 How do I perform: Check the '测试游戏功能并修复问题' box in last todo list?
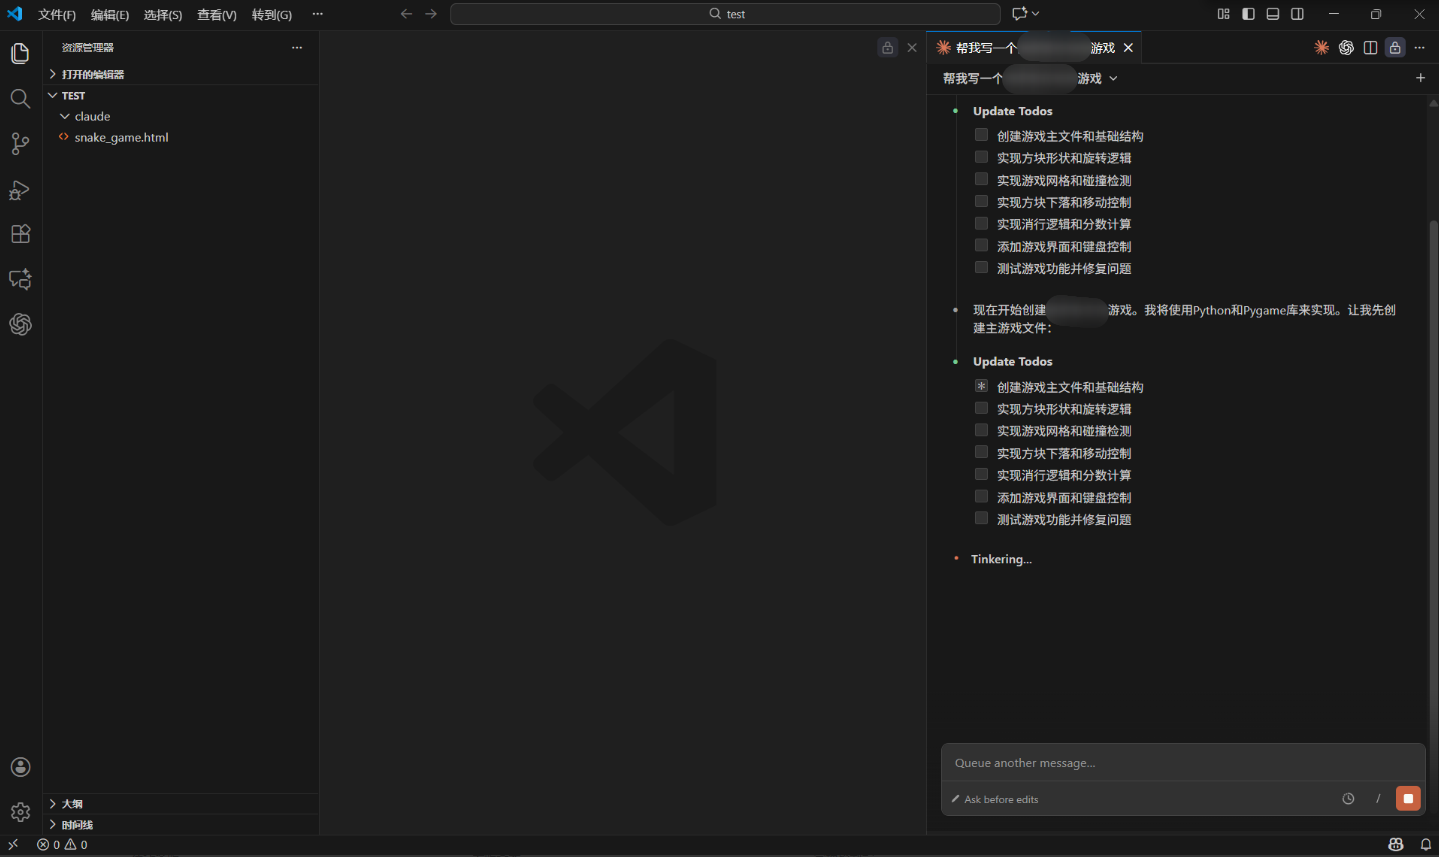coord(981,518)
